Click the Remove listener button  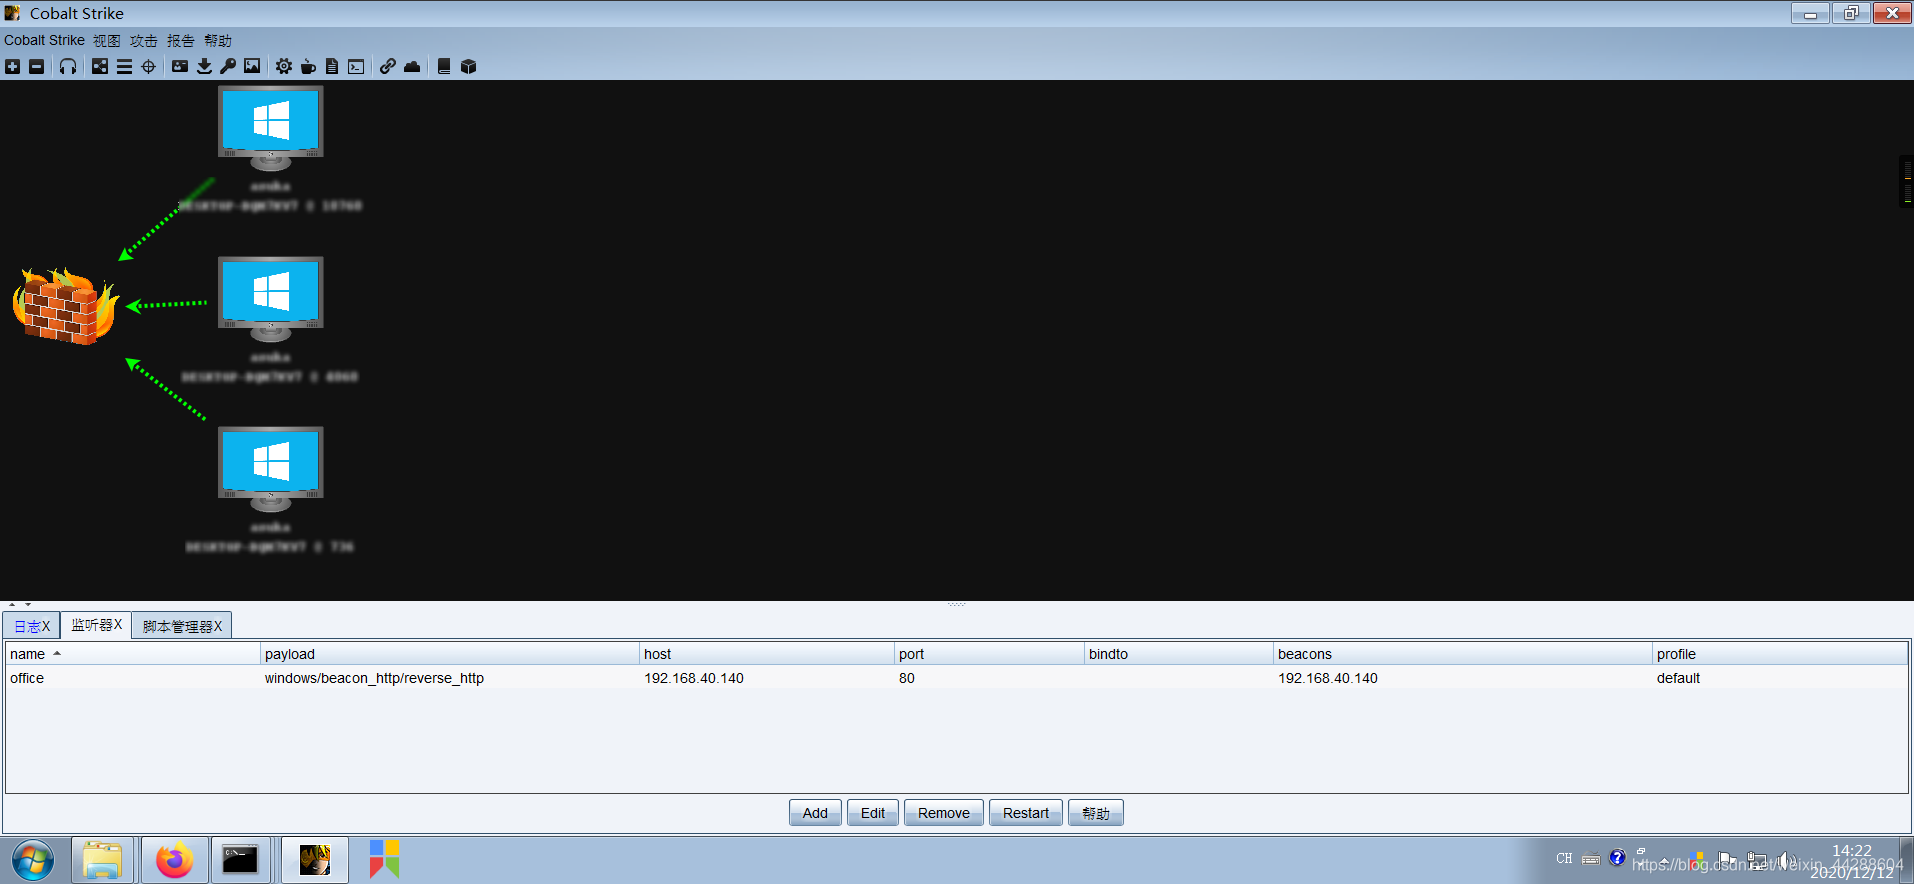944,813
